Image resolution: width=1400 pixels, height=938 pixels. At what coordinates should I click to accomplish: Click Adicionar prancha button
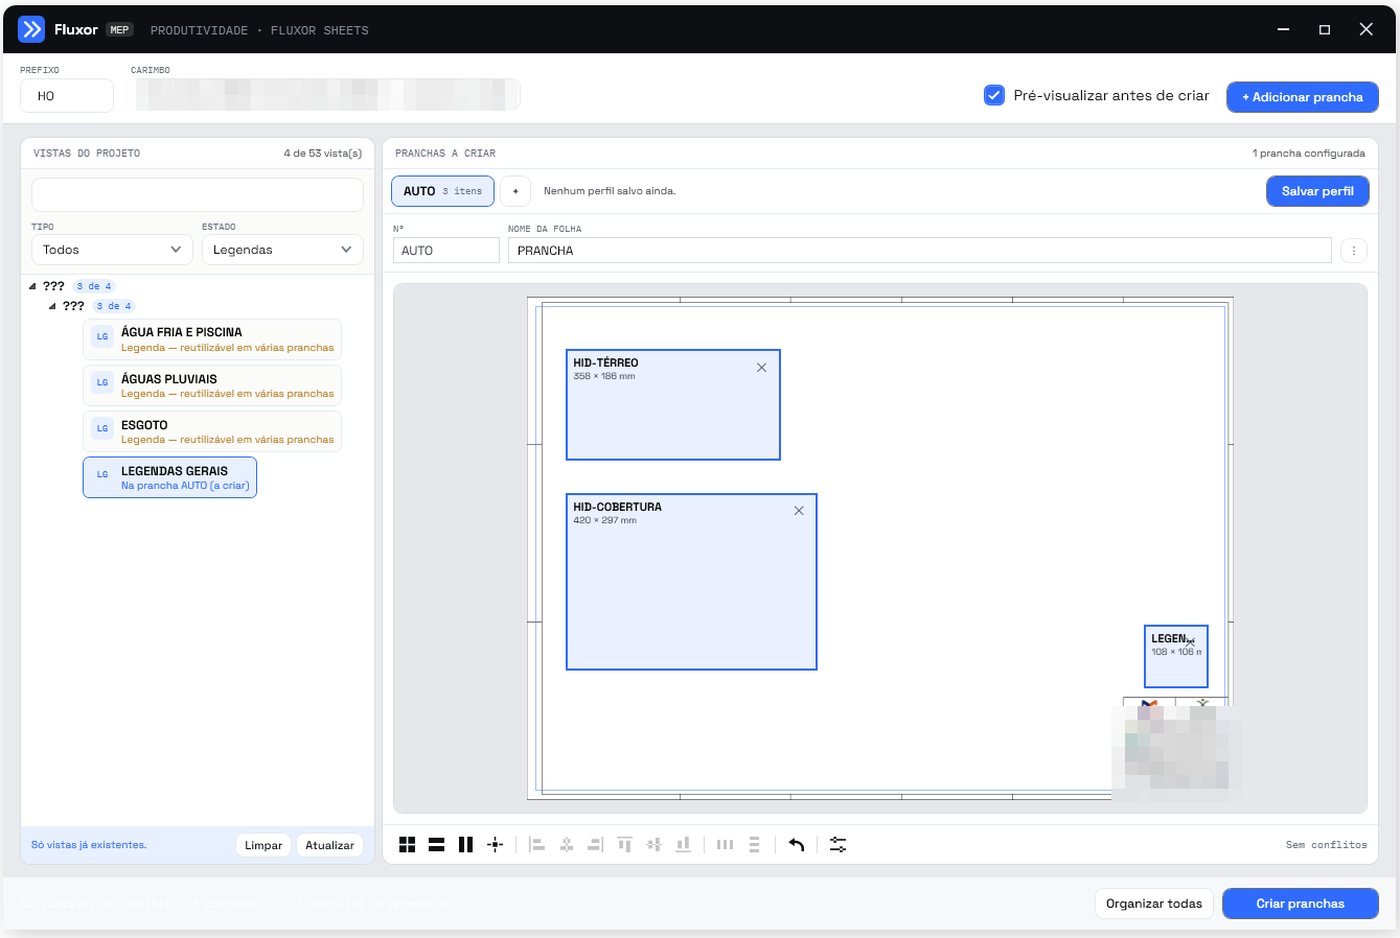coord(1302,97)
